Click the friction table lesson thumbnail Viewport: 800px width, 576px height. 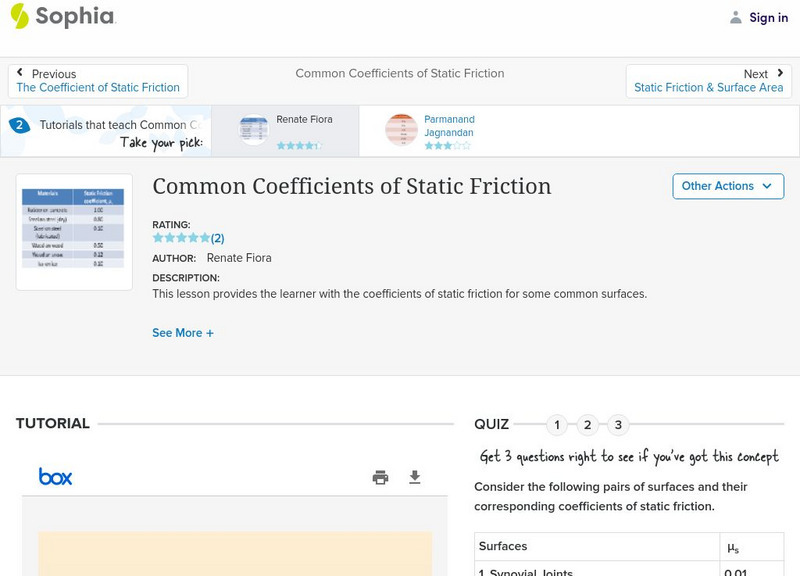74,229
